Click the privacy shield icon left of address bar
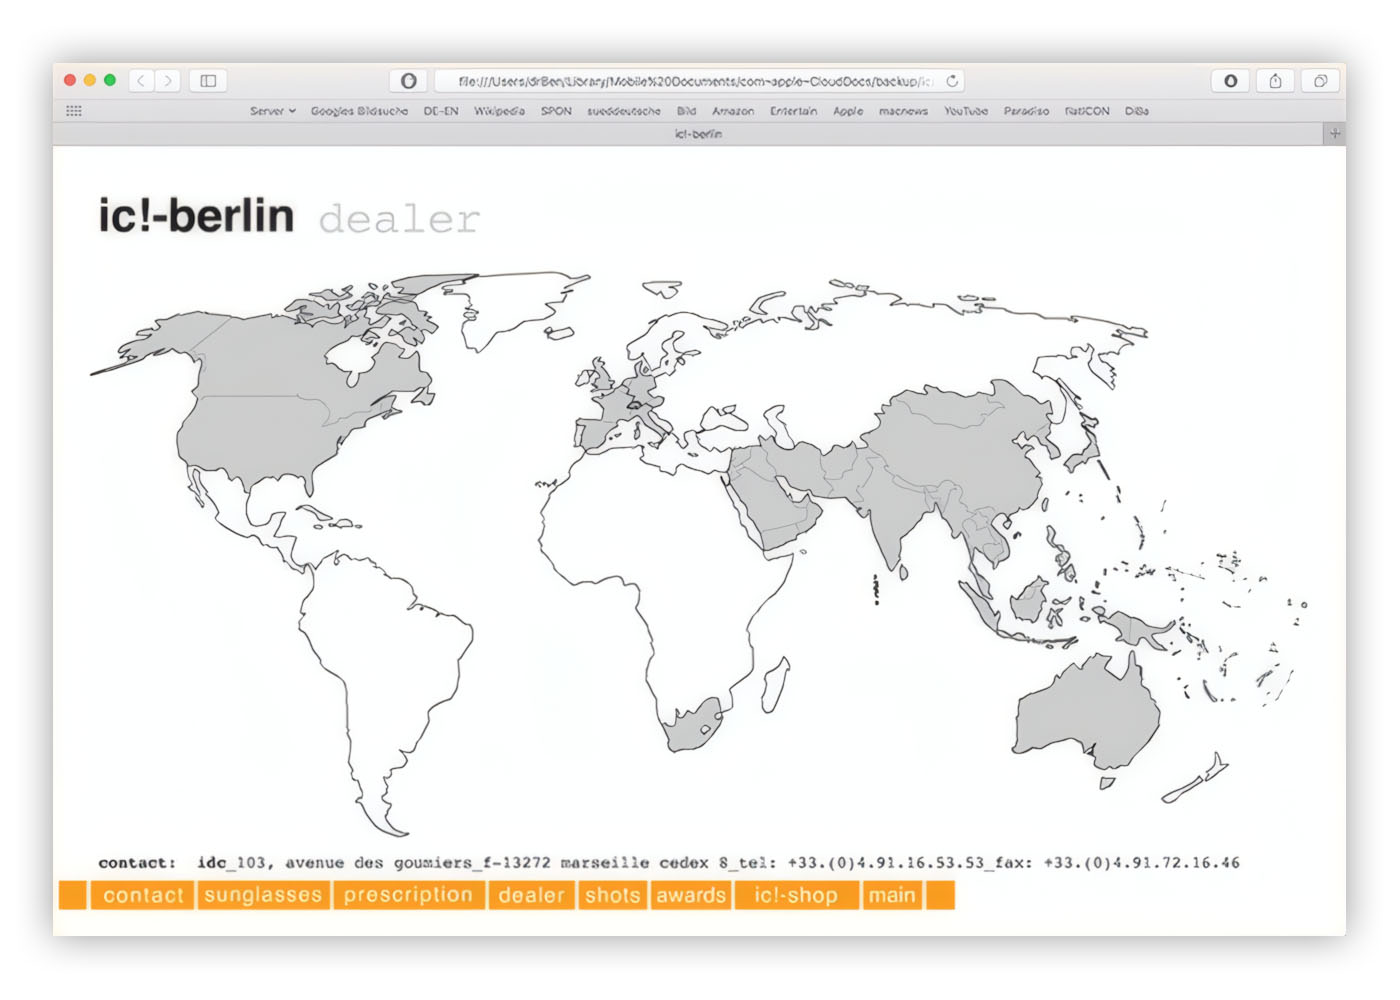Image resolution: width=1400 pixels, height=1000 pixels. (x=408, y=81)
